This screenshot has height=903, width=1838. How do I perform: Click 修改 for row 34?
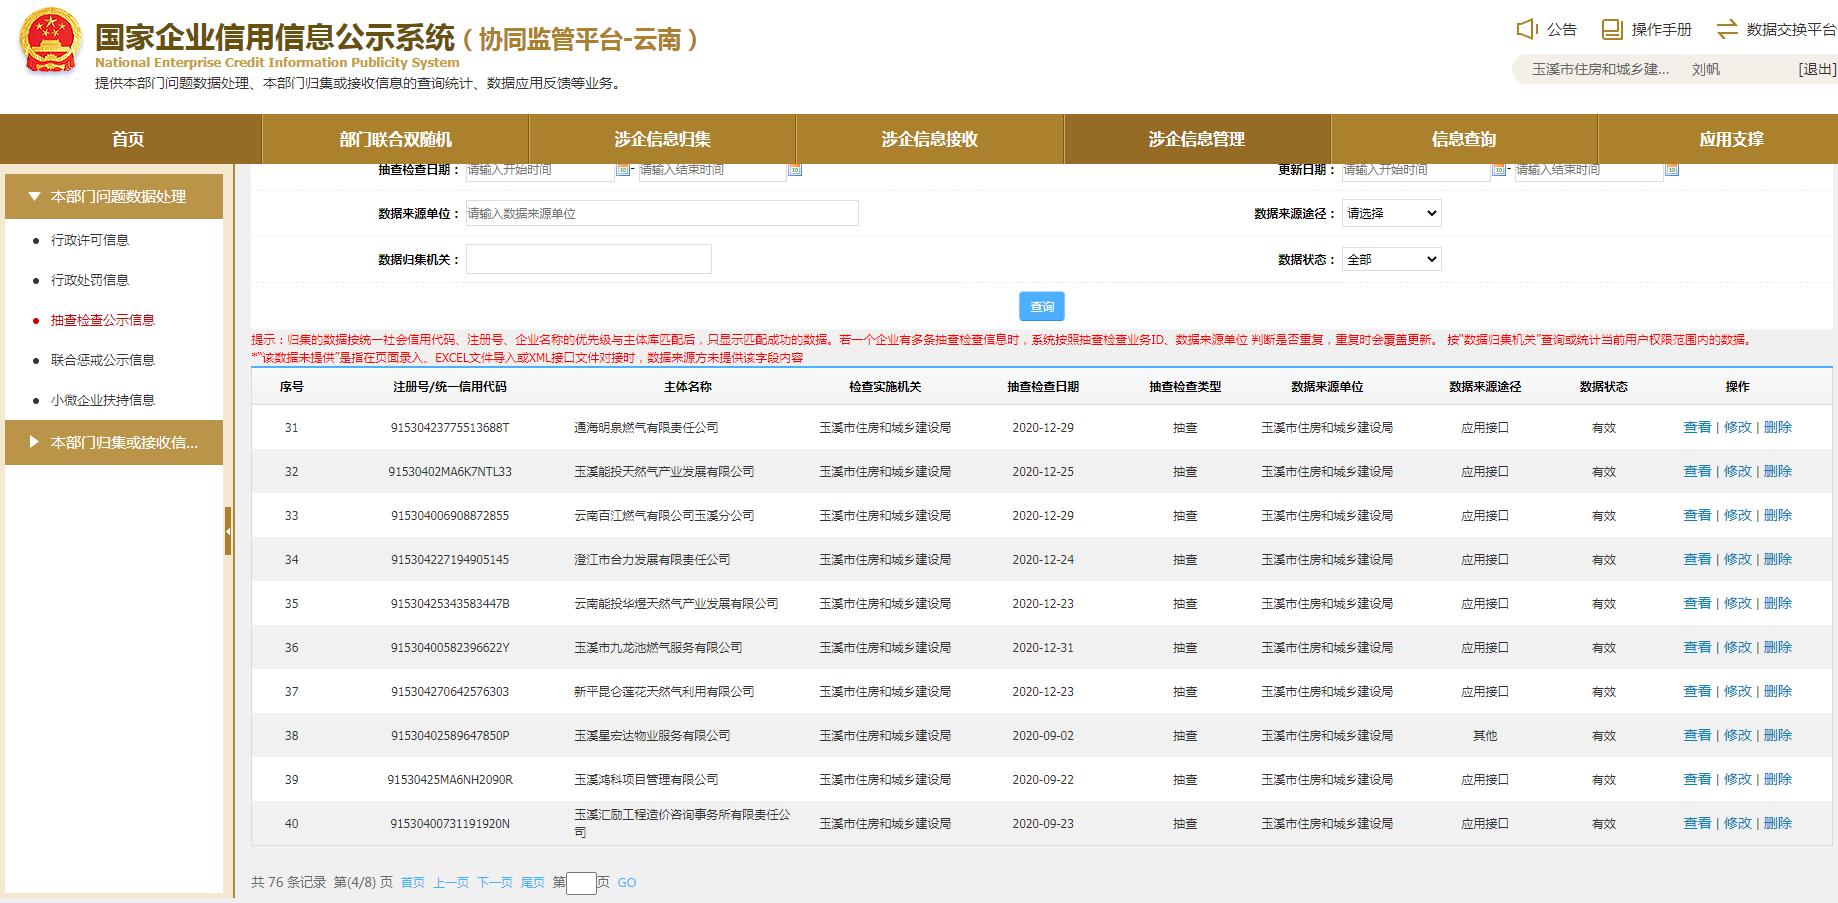pos(1738,559)
